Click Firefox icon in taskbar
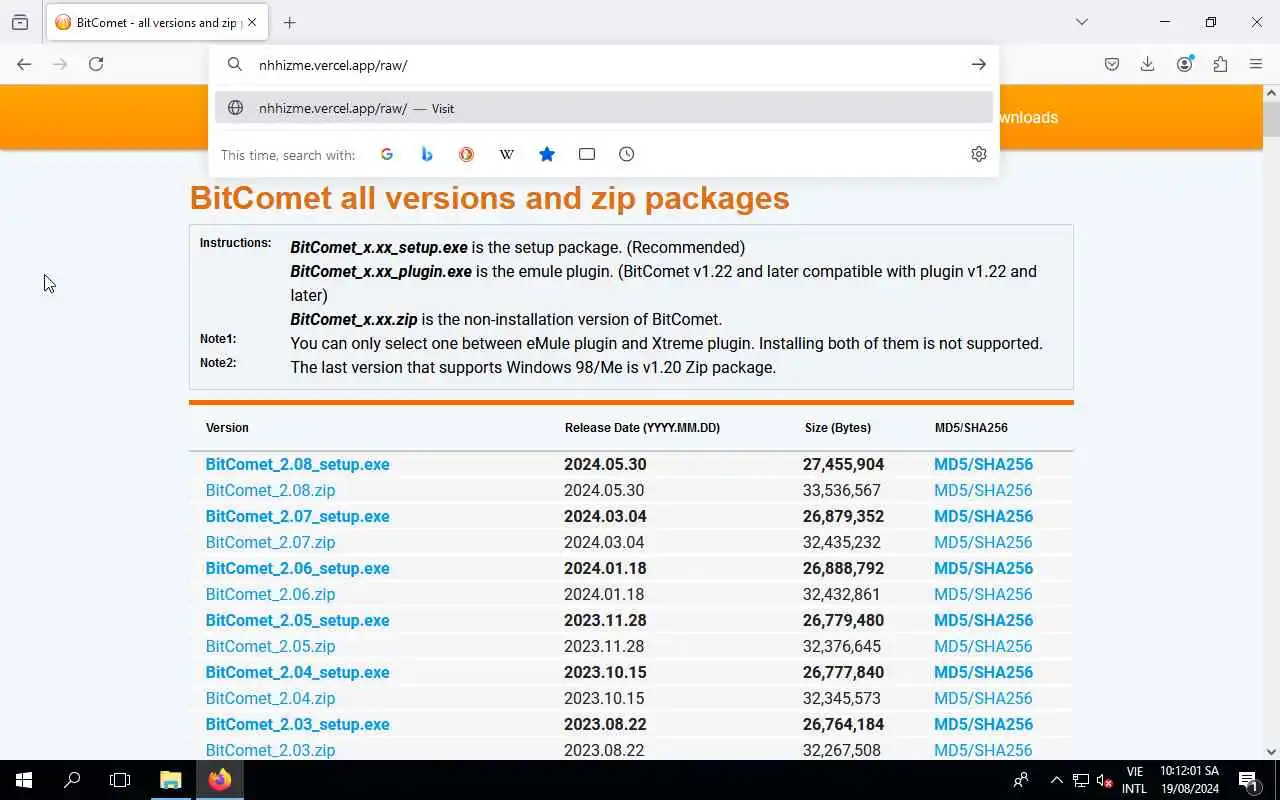The width and height of the screenshot is (1280, 800). pyautogui.click(x=220, y=780)
